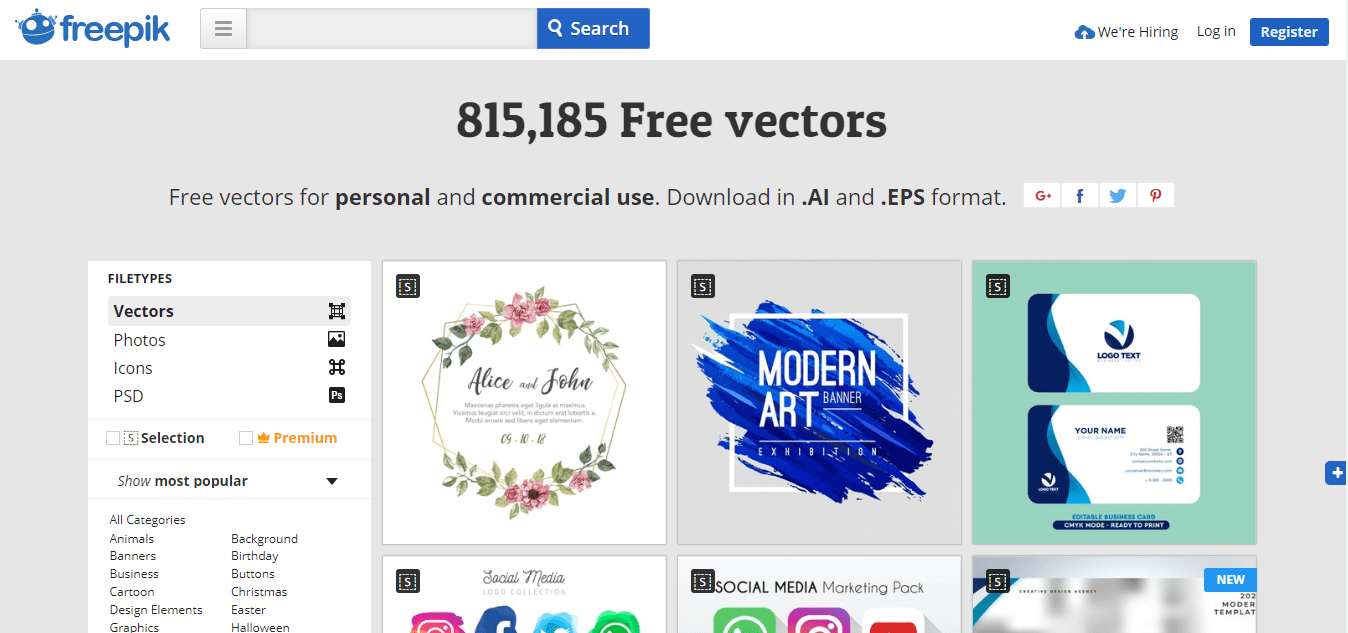Select the Vectors filetype icon

pos(336,311)
